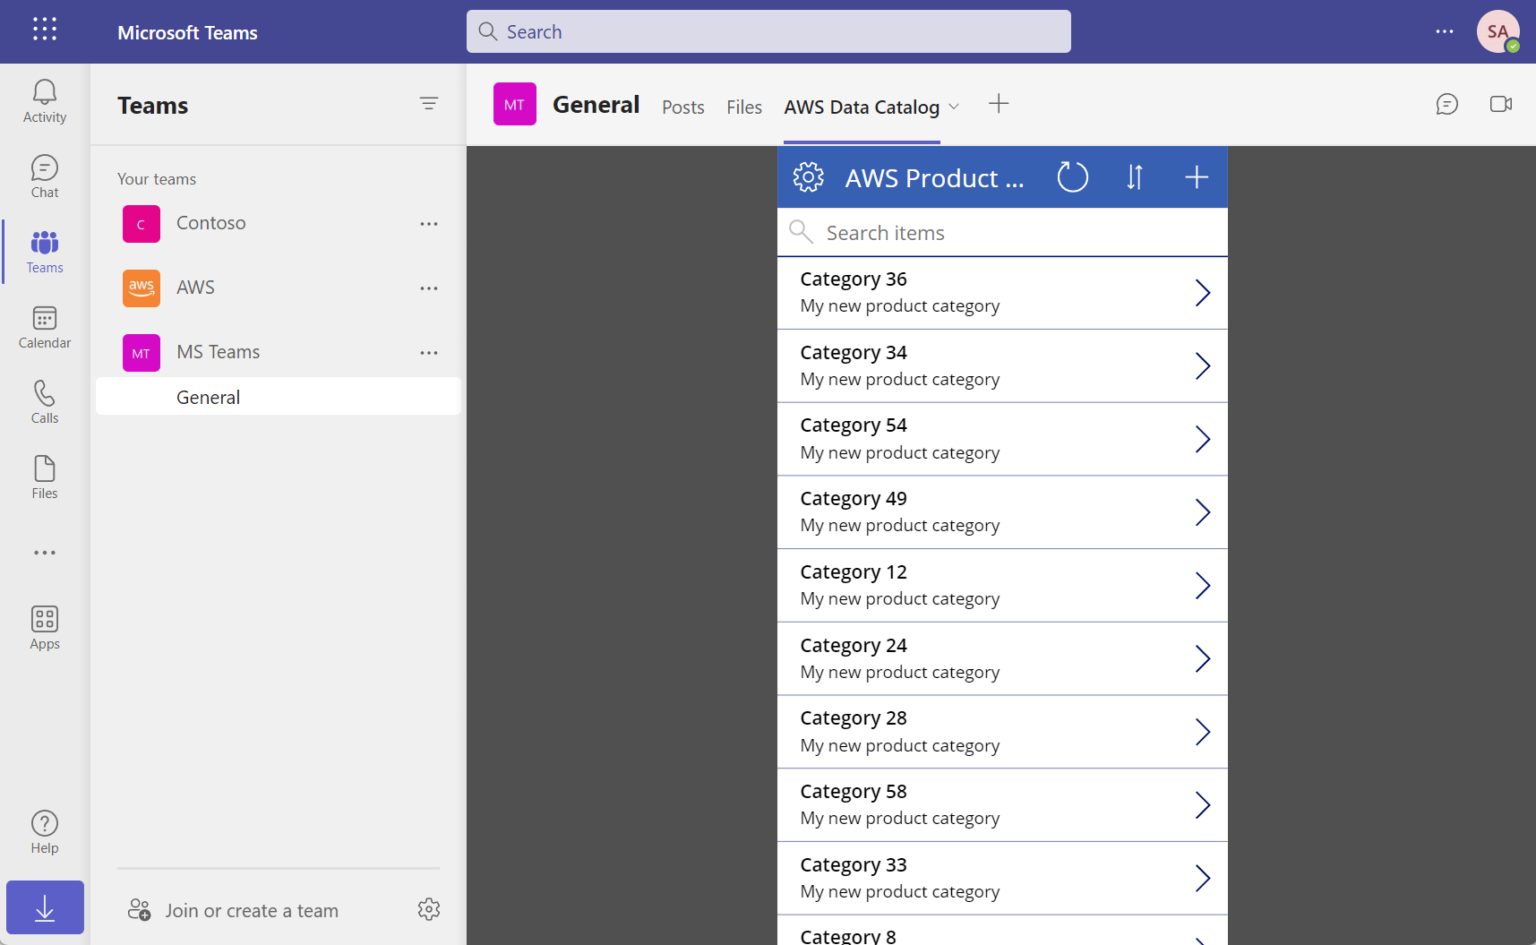The width and height of the screenshot is (1536, 945).
Task: Open Chat in the sidebar
Action: click(44, 177)
